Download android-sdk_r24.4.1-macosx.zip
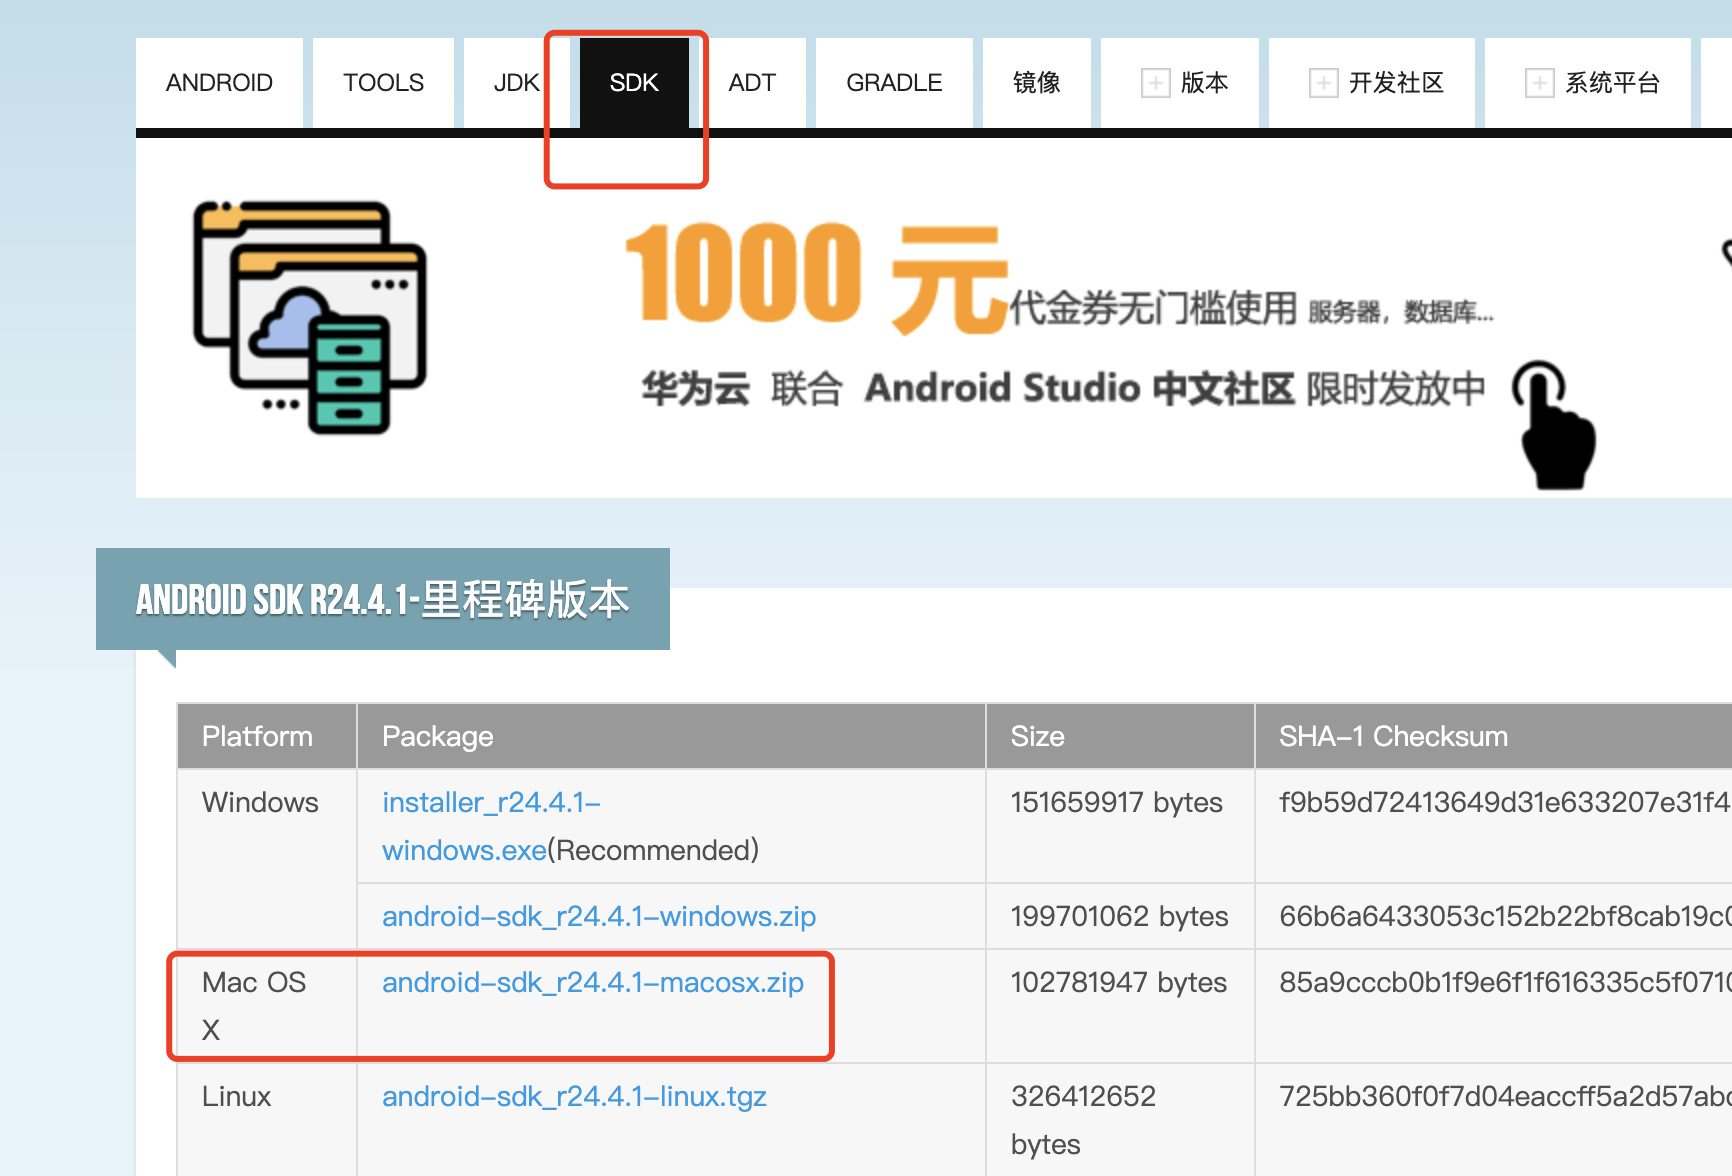1732x1176 pixels. click(x=592, y=983)
